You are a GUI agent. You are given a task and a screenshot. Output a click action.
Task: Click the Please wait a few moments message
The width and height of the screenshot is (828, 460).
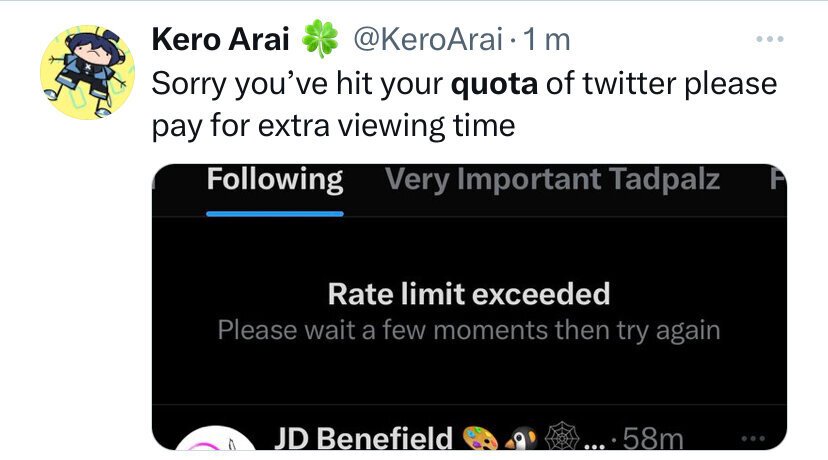[x=469, y=331]
